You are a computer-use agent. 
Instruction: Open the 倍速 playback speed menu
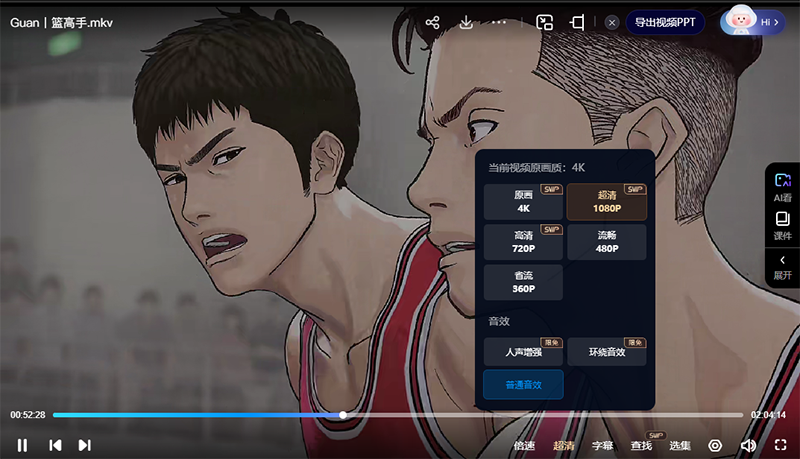pos(524,446)
